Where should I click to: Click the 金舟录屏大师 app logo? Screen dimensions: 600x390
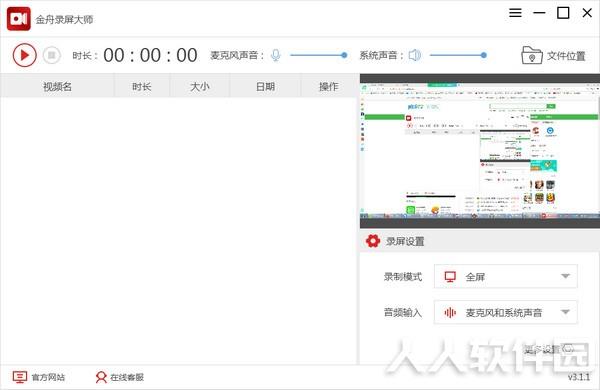coord(19,19)
